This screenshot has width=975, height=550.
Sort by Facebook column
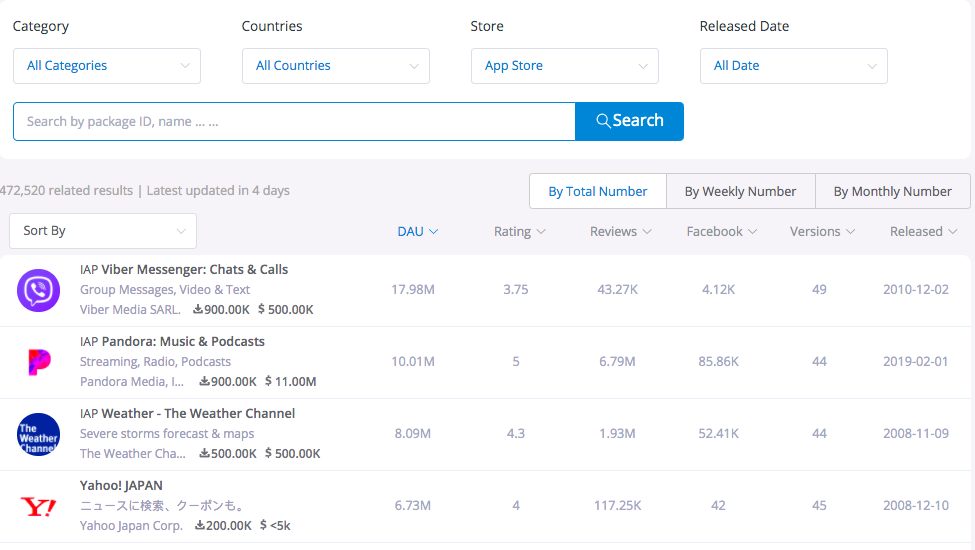click(x=721, y=231)
